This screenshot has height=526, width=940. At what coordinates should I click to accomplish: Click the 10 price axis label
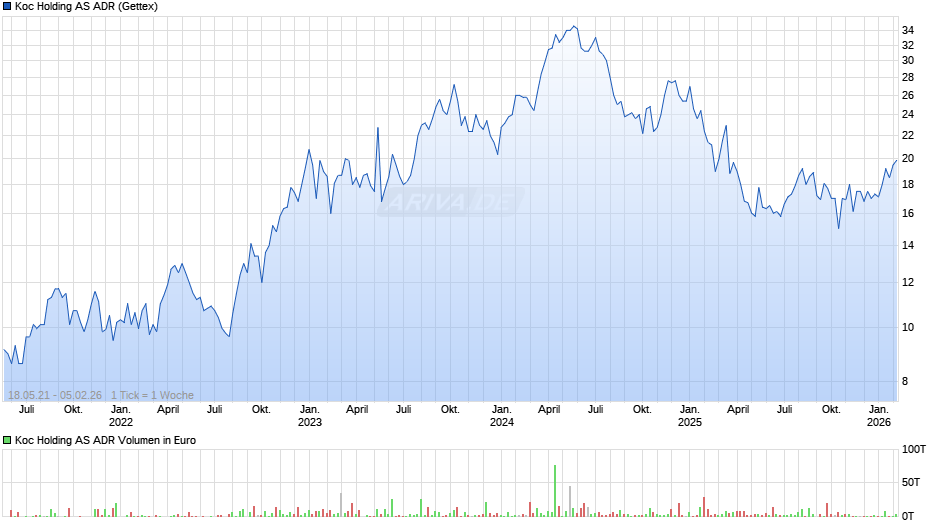tap(908, 327)
